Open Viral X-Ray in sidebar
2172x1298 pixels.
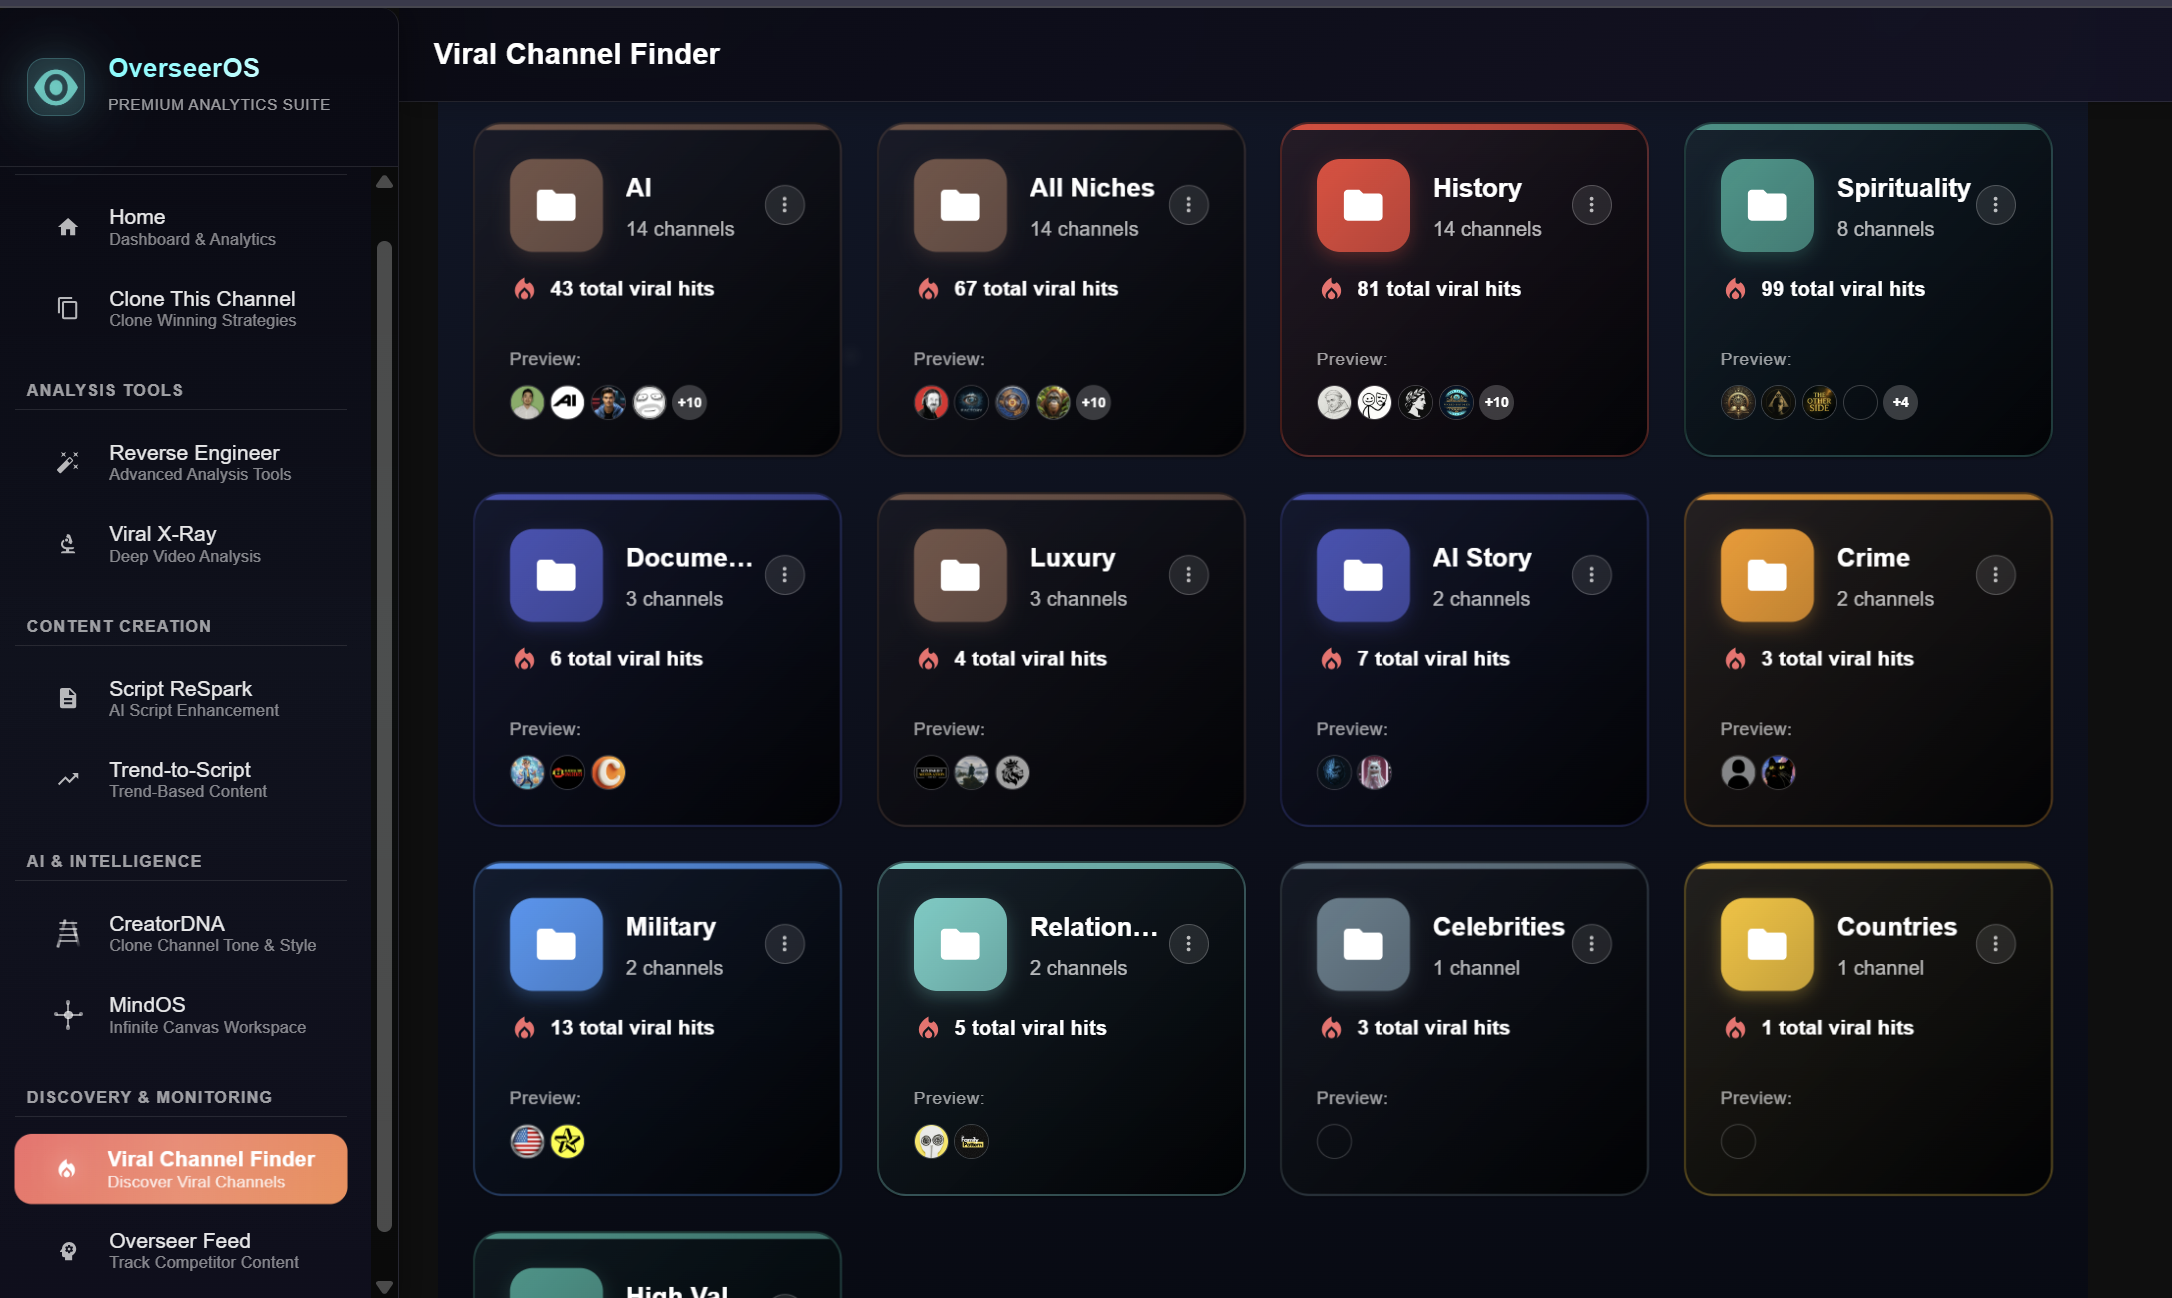click(x=181, y=544)
